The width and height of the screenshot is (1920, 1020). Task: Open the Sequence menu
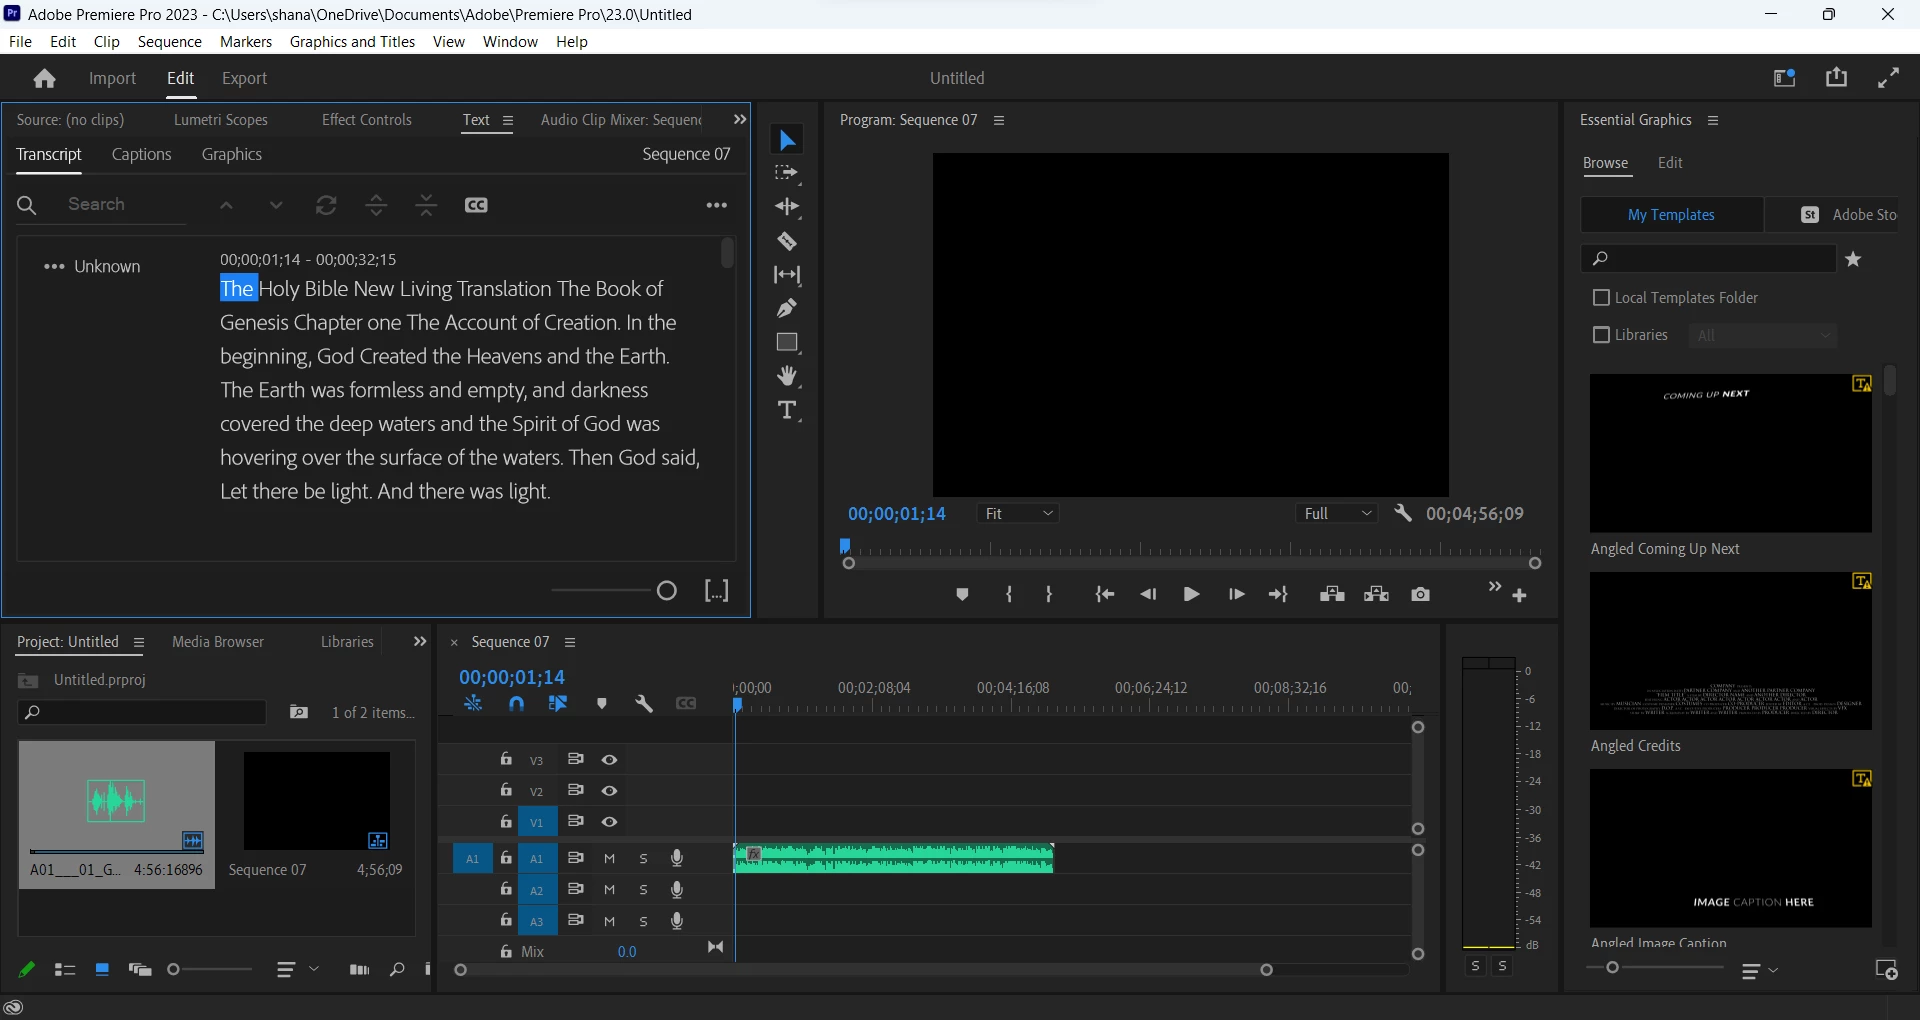(x=170, y=42)
